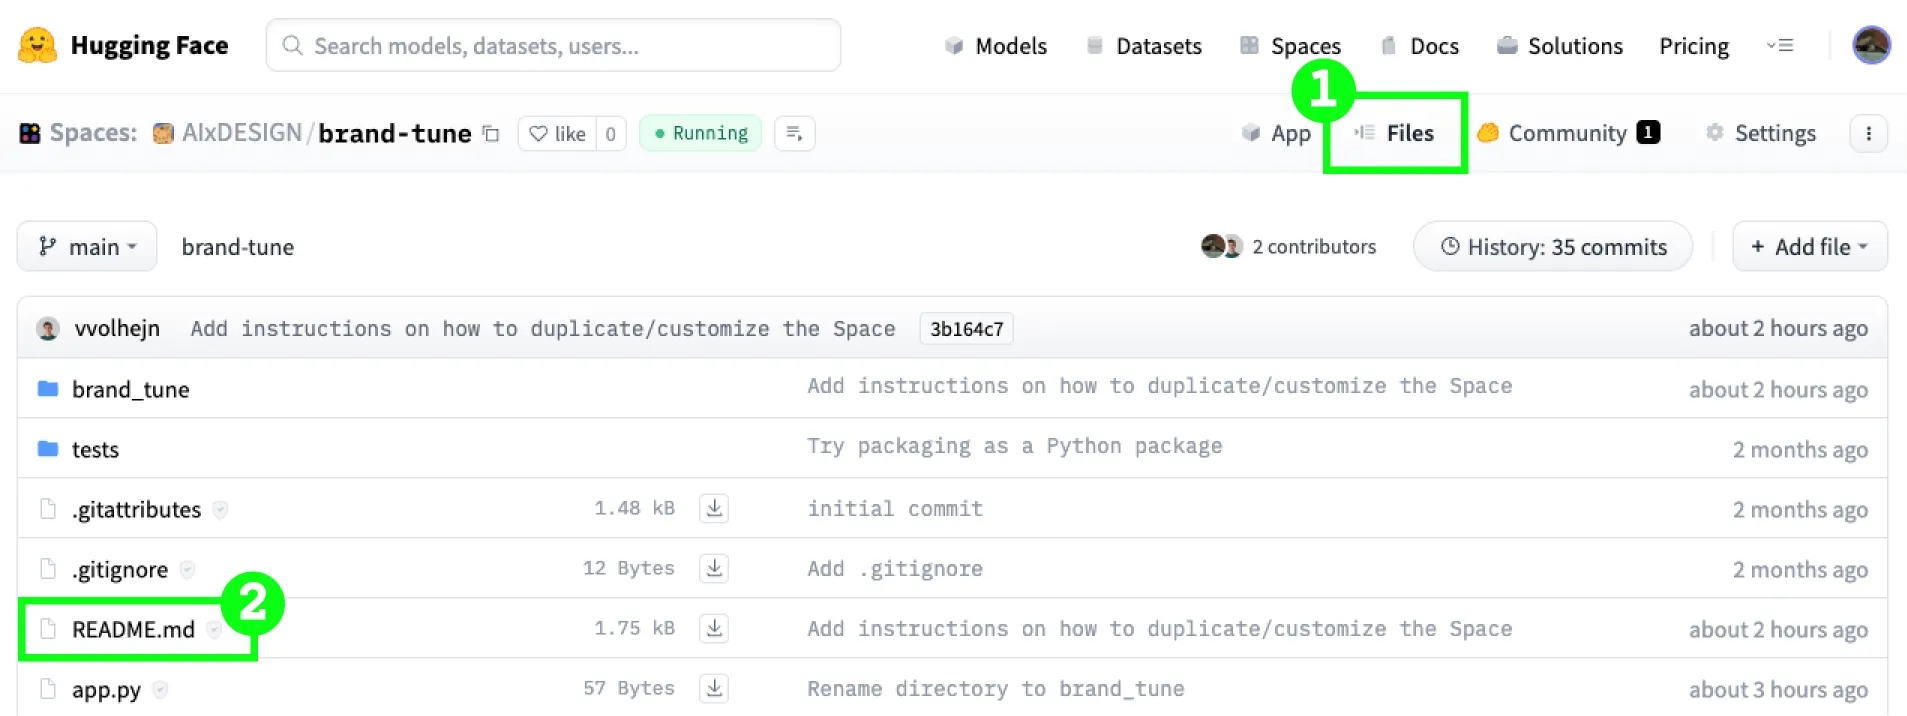Download the README.md file
1907x716 pixels.
click(x=714, y=628)
